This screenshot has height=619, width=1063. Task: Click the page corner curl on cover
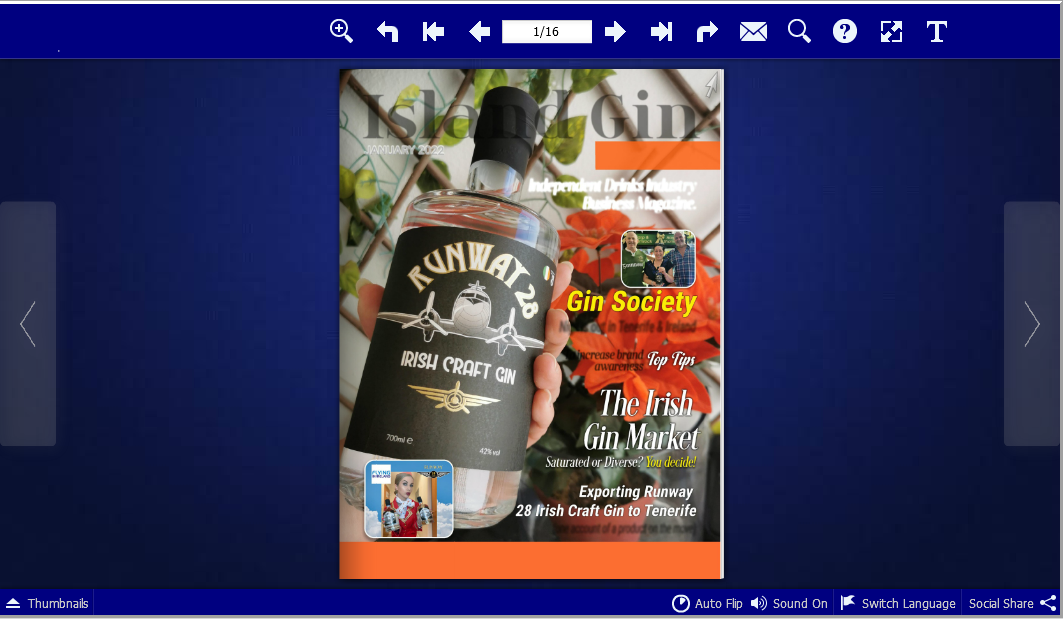pos(710,85)
